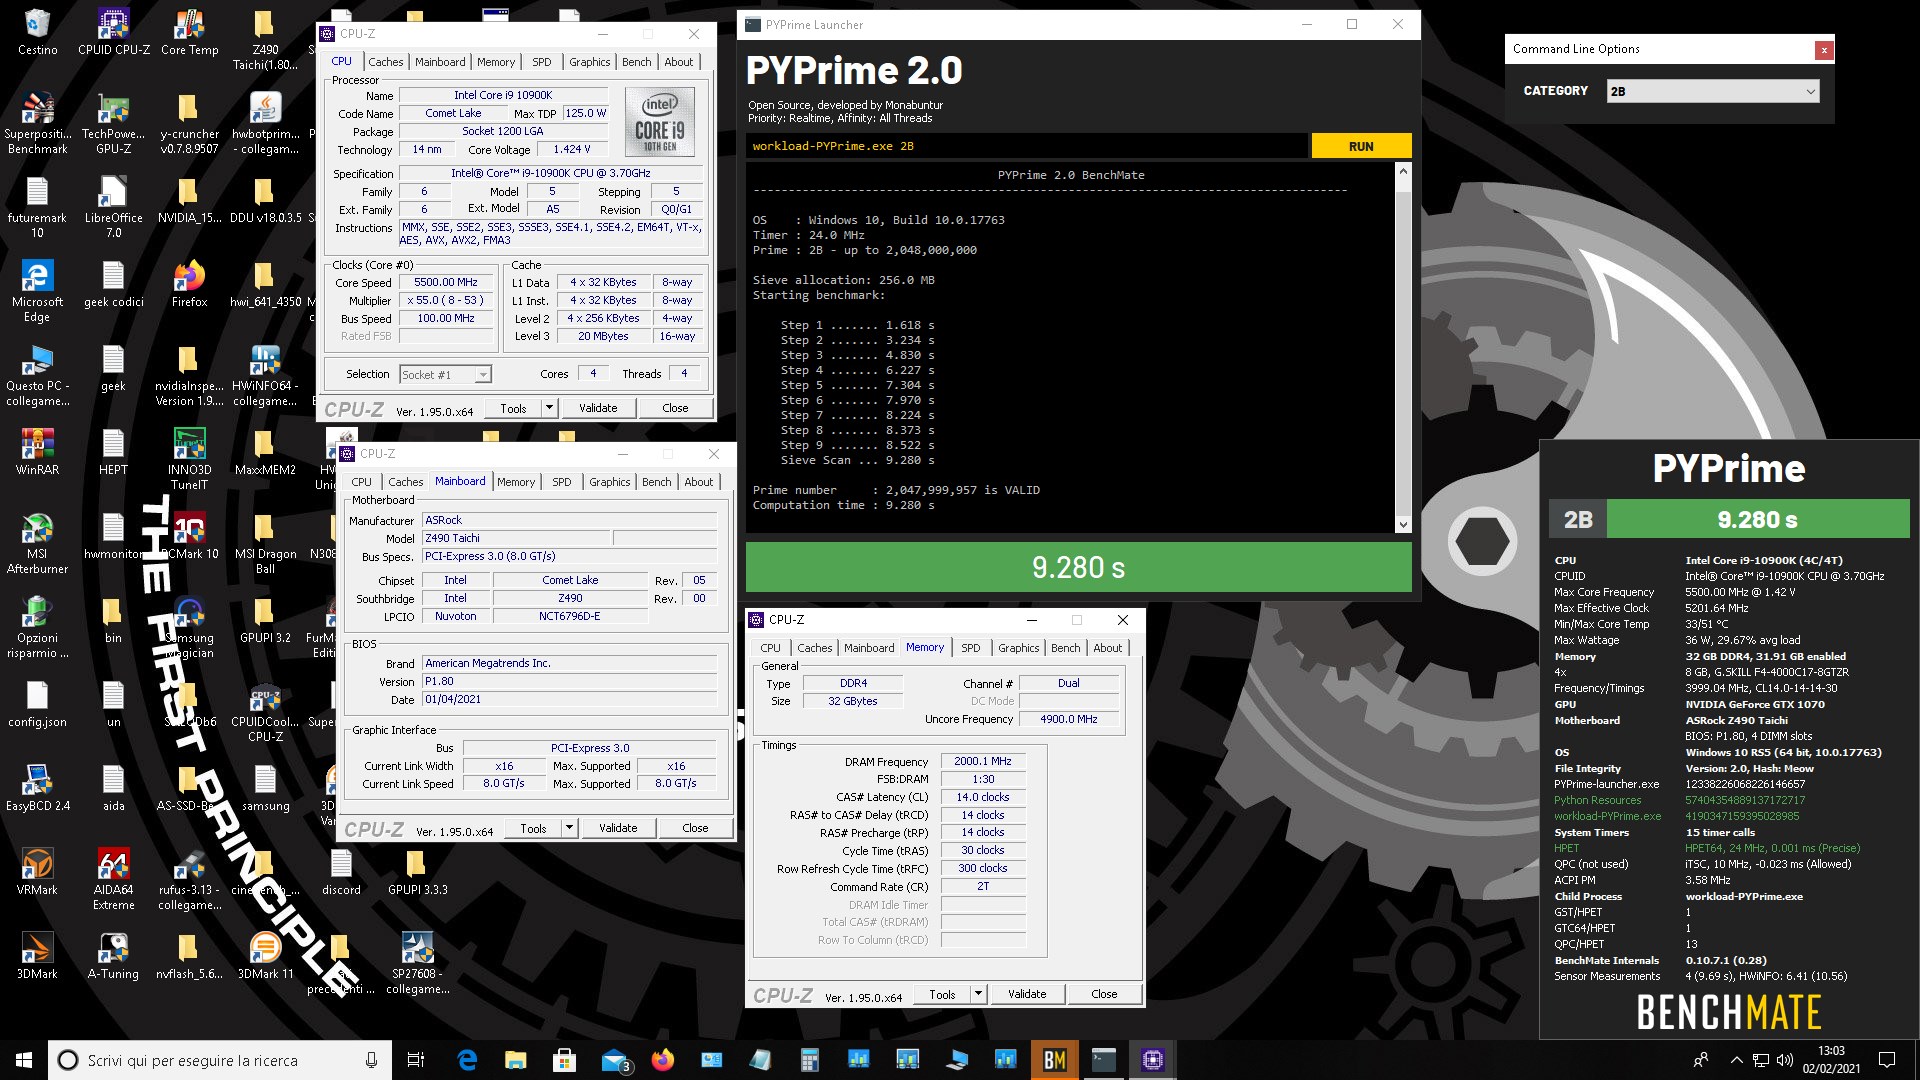Launch Superposition Benchmark desktop shortcut
Viewport: 1920px width, 1080px height.
(x=37, y=124)
